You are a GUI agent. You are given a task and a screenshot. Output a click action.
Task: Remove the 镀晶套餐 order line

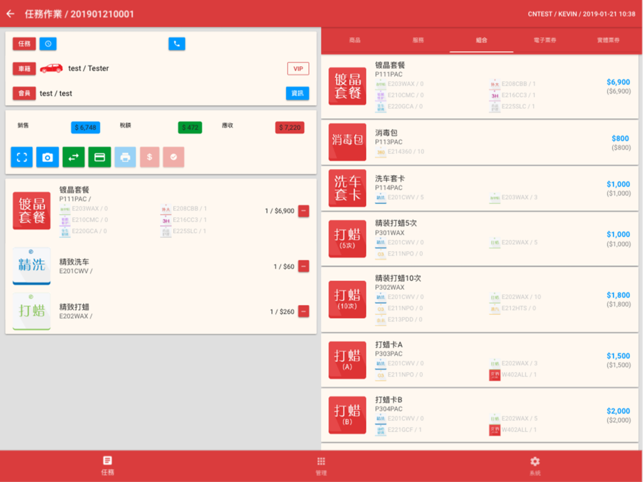tap(303, 211)
